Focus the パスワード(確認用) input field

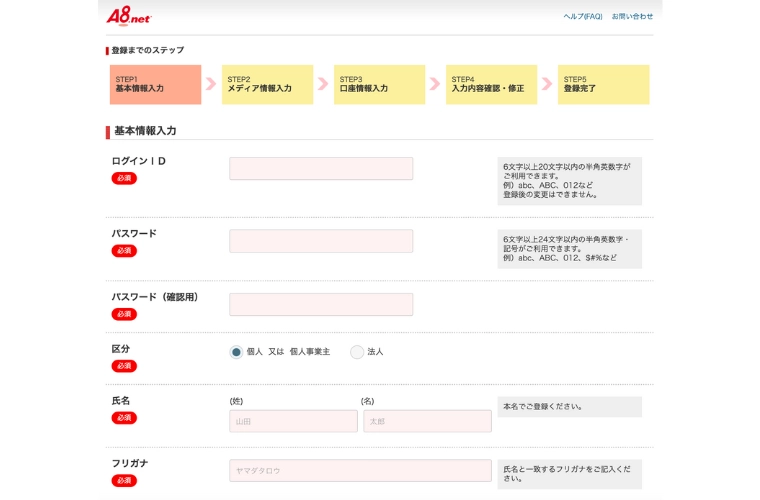tap(321, 304)
